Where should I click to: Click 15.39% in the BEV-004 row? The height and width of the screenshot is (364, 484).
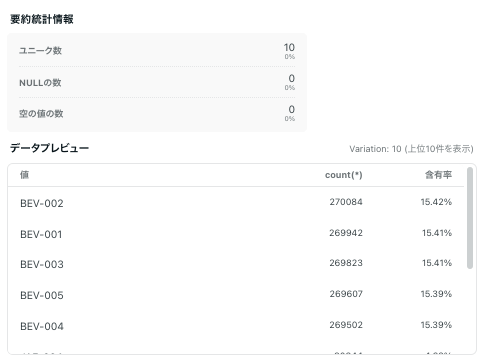436,325
